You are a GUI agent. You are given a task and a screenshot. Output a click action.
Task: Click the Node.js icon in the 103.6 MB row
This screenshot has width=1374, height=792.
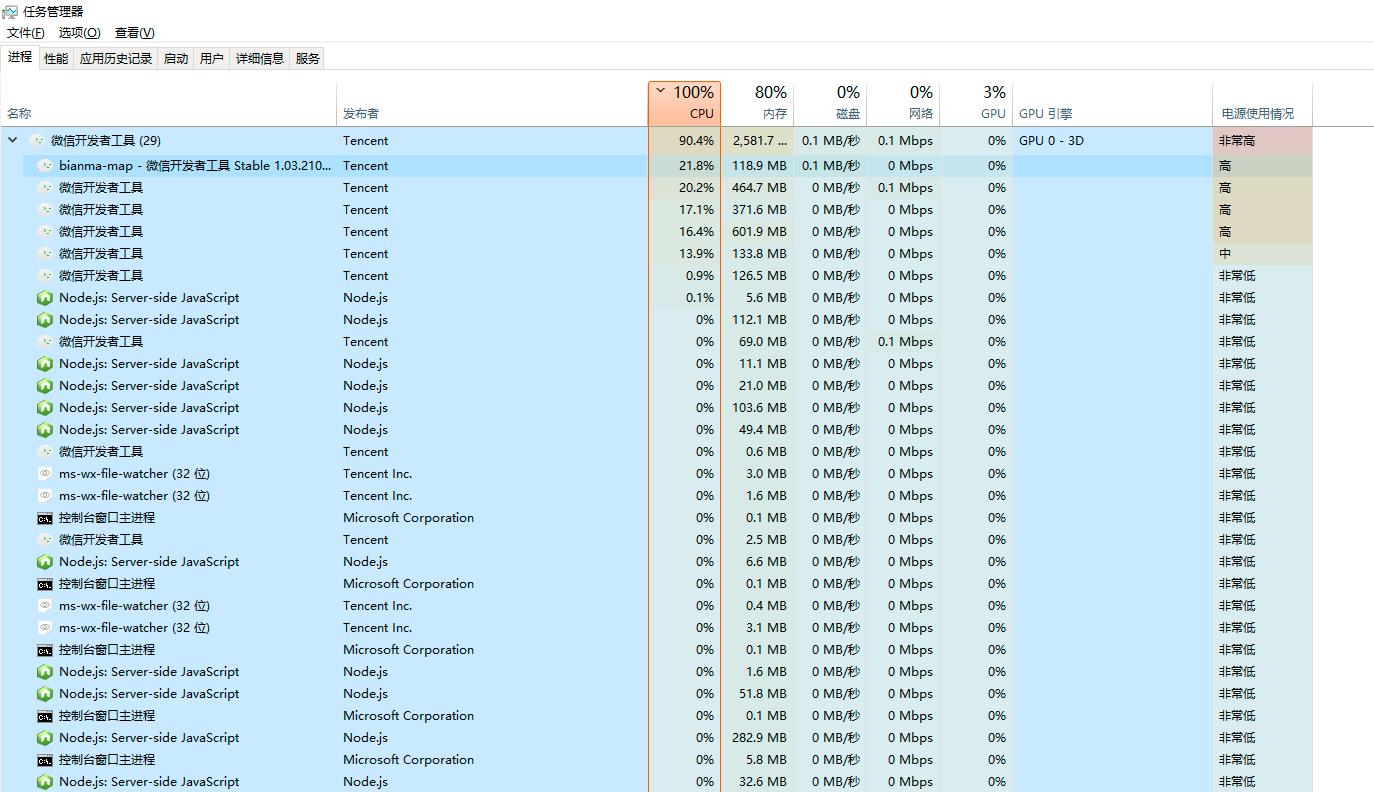(x=44, y=408)
